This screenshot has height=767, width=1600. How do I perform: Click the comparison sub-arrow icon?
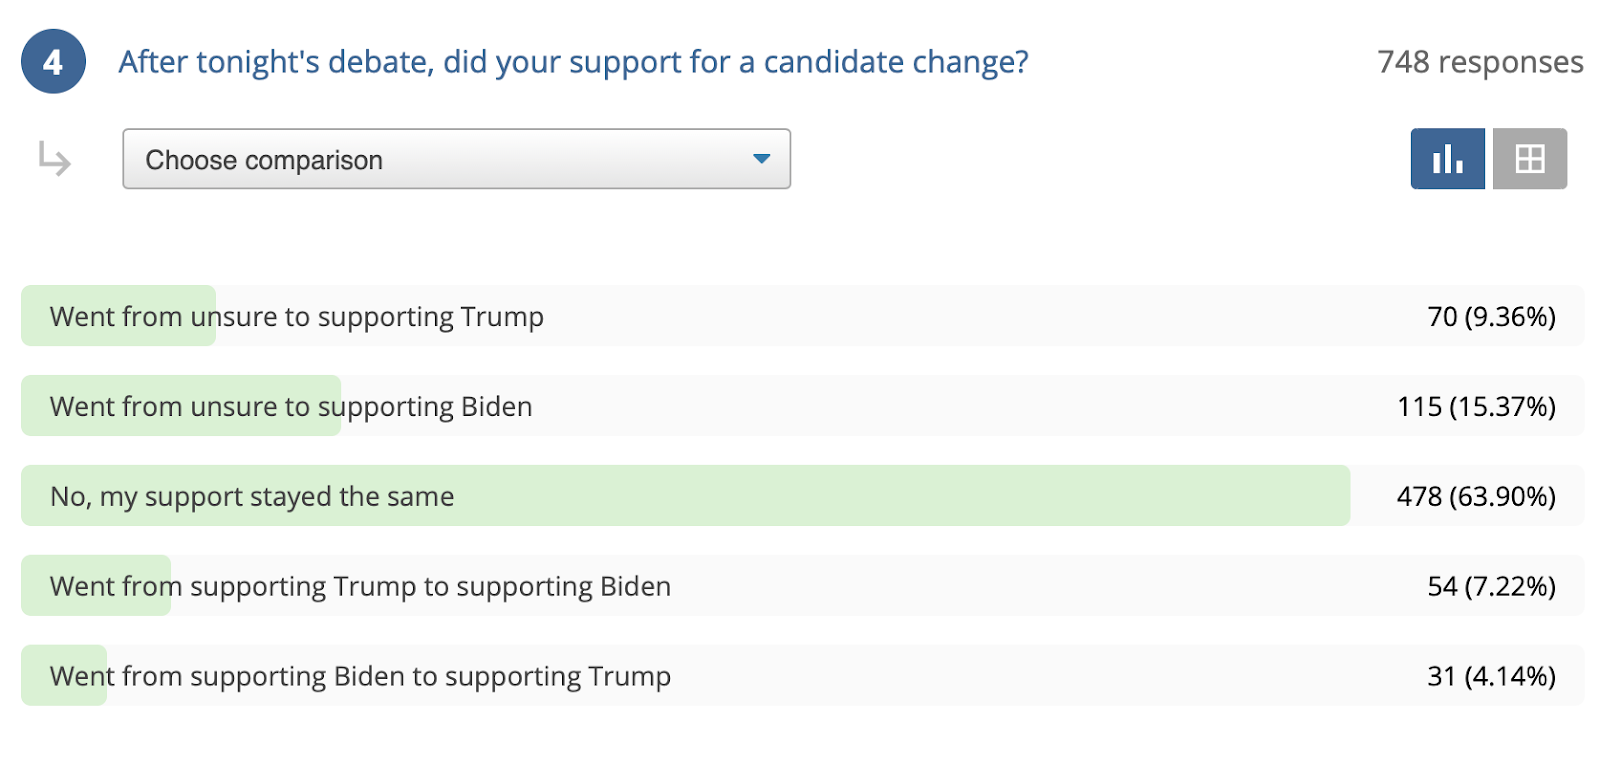pyautogui.click(x=54, y=159)
